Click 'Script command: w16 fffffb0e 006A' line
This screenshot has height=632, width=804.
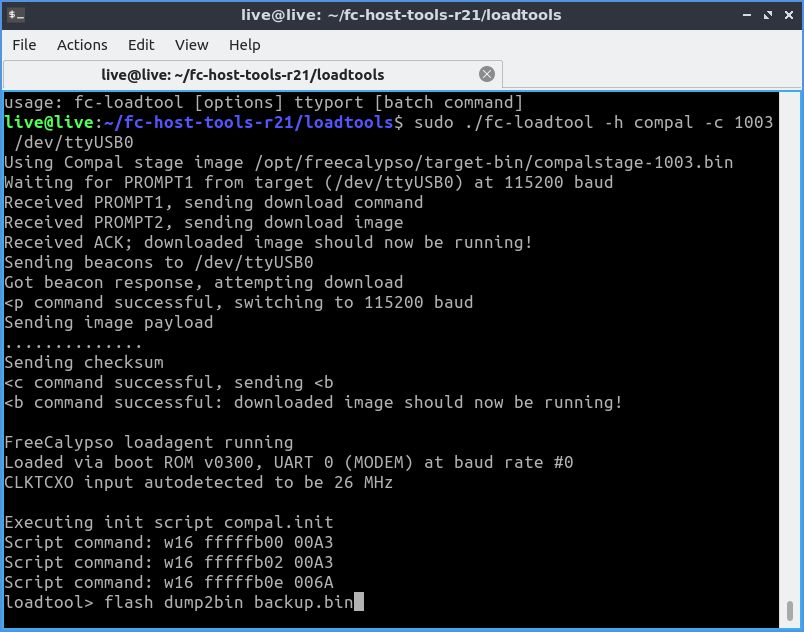click(x=169, y=582)
